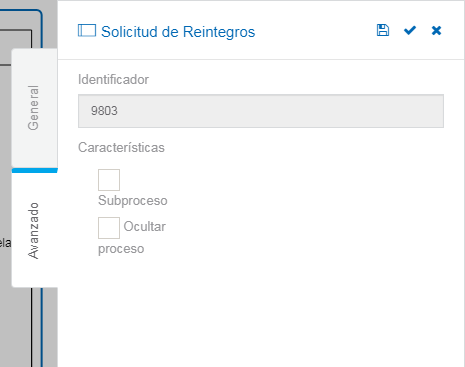Viewport: 465px width, 367px height.
Task: Select the Avanzado tab
Action: [34, 230]
